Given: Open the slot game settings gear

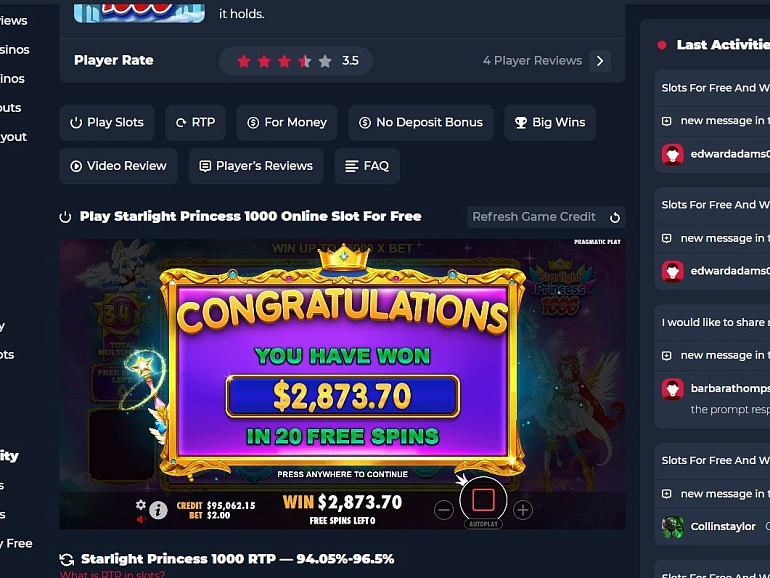Looking at the screenshot, I should (x=141, y=505).
